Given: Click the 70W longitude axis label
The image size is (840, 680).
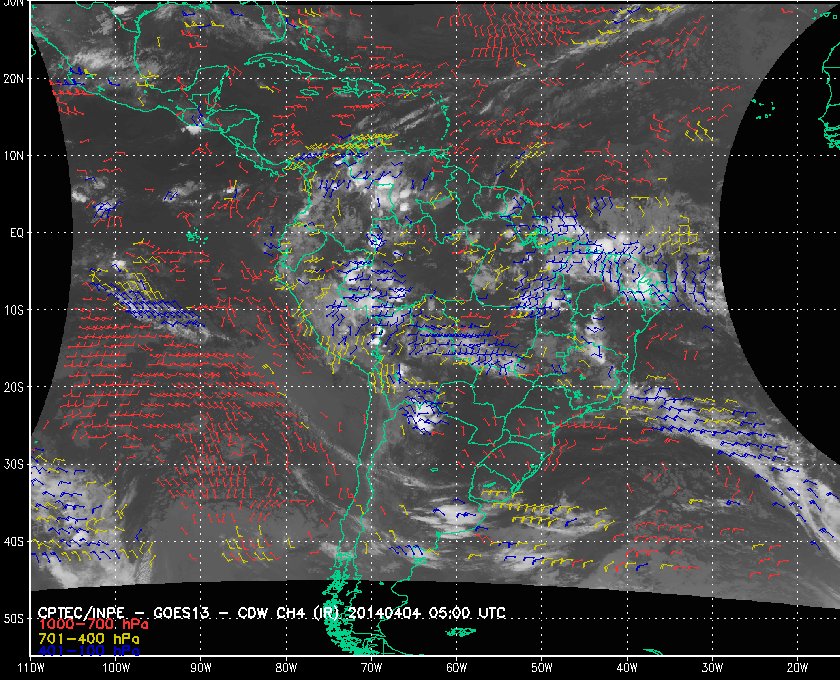Looking at the screenshot, I should (371, 668).
